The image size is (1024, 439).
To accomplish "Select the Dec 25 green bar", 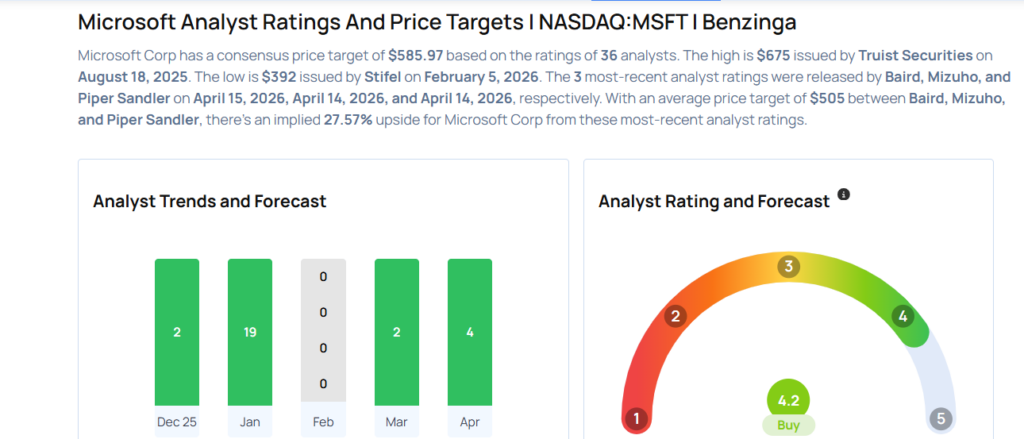I will pos(177,331).
